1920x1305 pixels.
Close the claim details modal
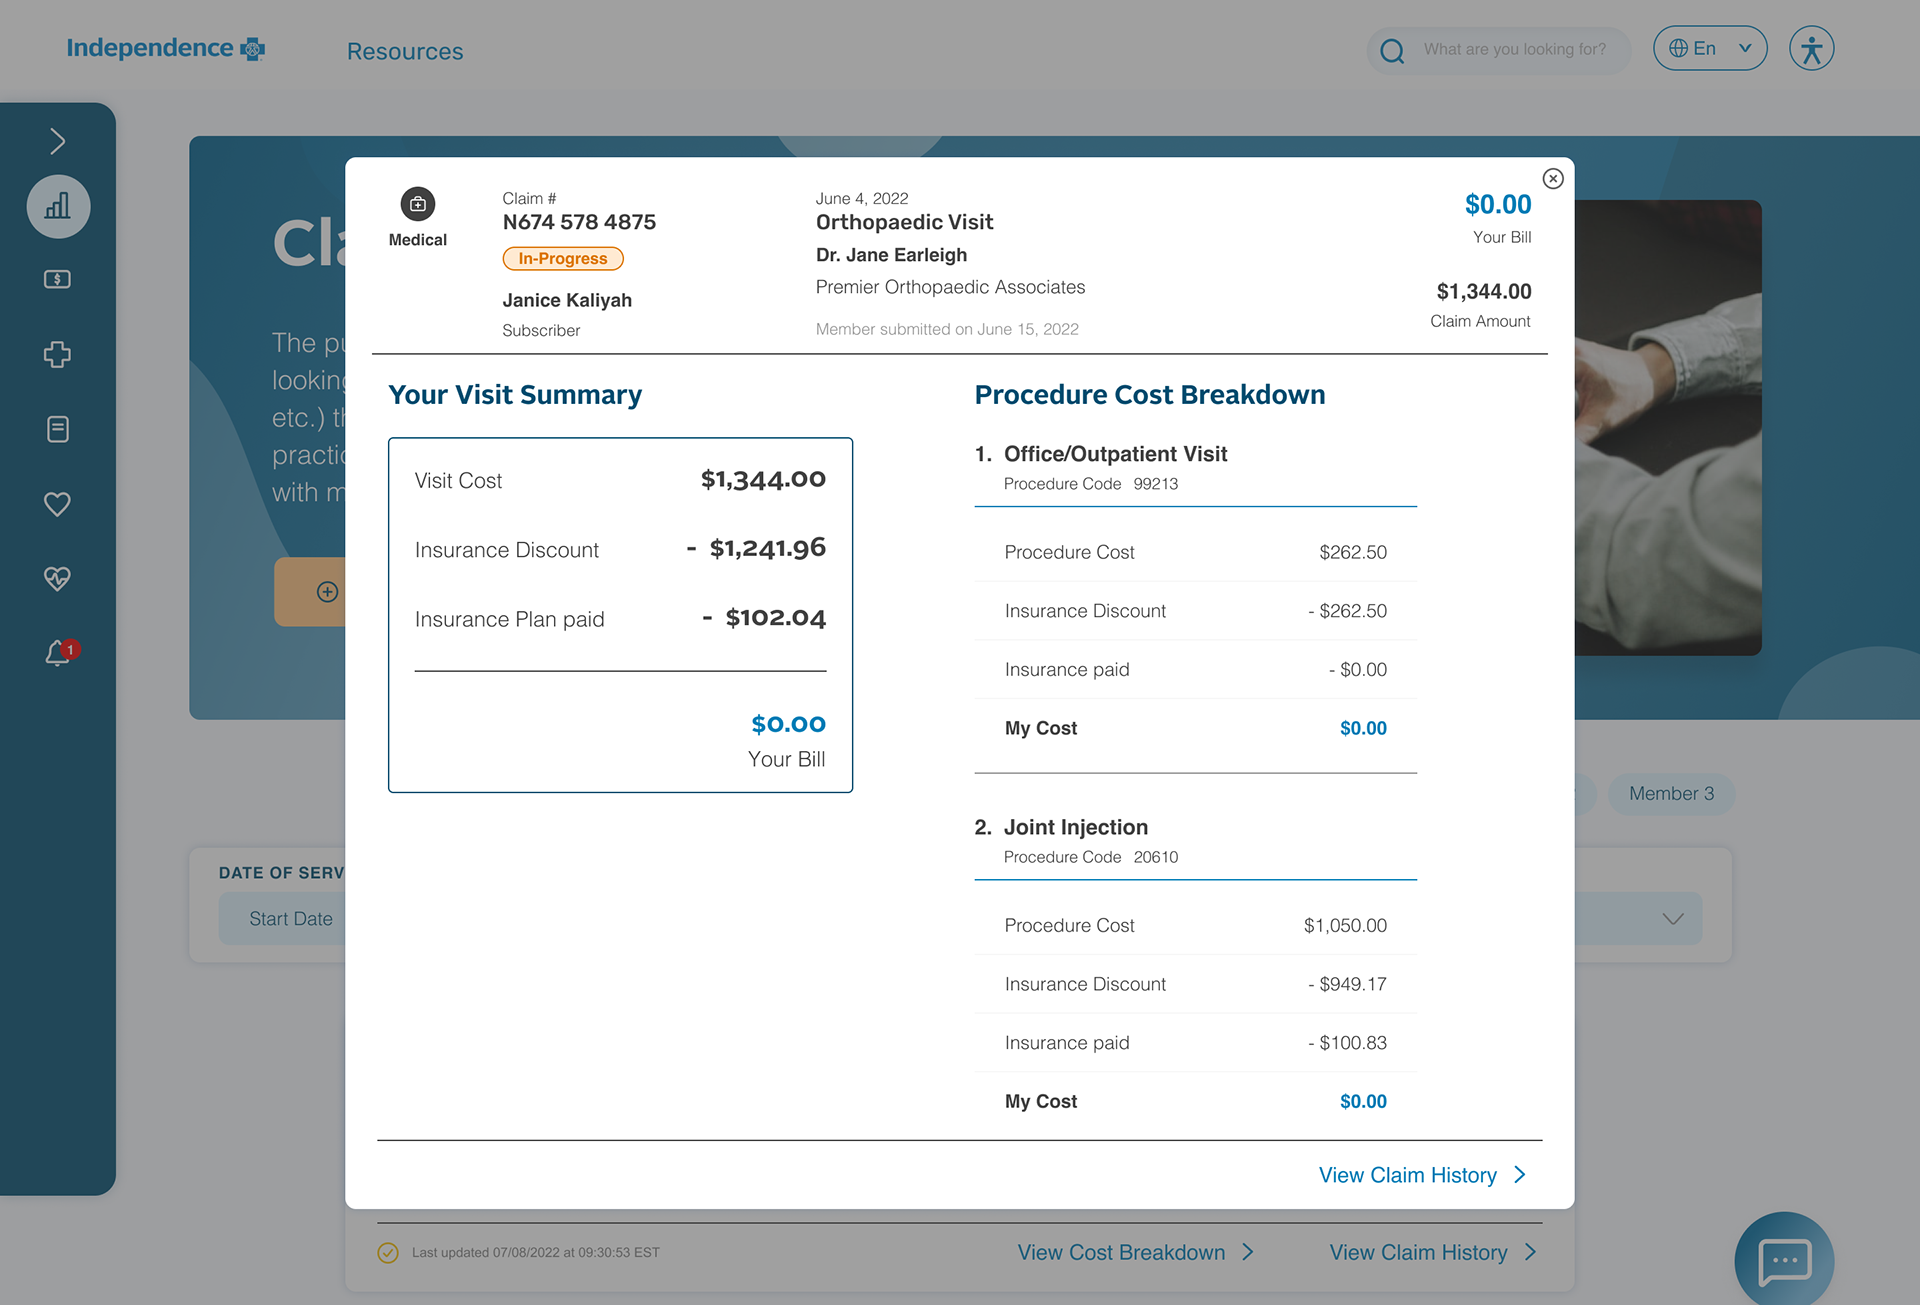point(1553,179)
